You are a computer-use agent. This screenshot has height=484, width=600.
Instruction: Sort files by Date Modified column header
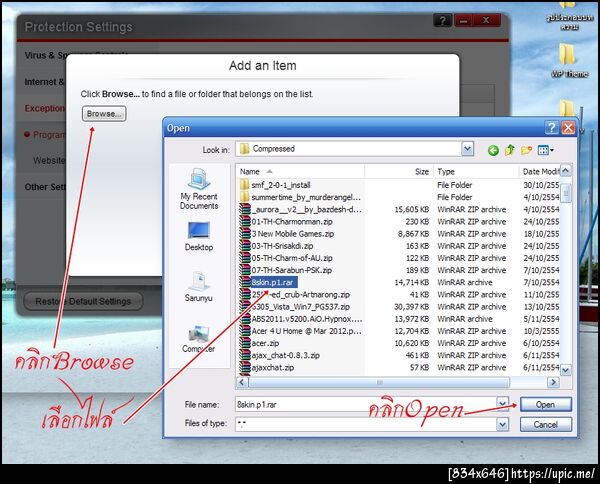(x=540, y=171)
